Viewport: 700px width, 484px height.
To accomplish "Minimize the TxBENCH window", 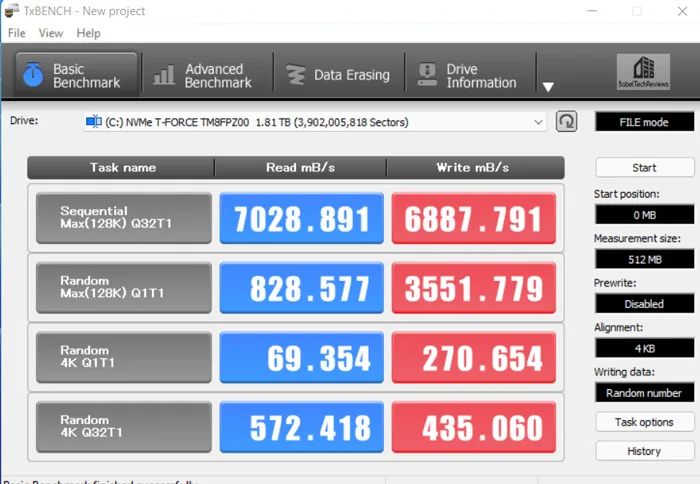I will point(592,11).
